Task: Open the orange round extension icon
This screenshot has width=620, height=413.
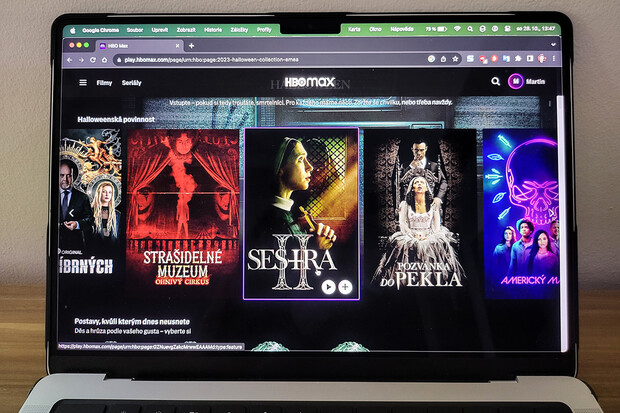Action: point(494,59)
